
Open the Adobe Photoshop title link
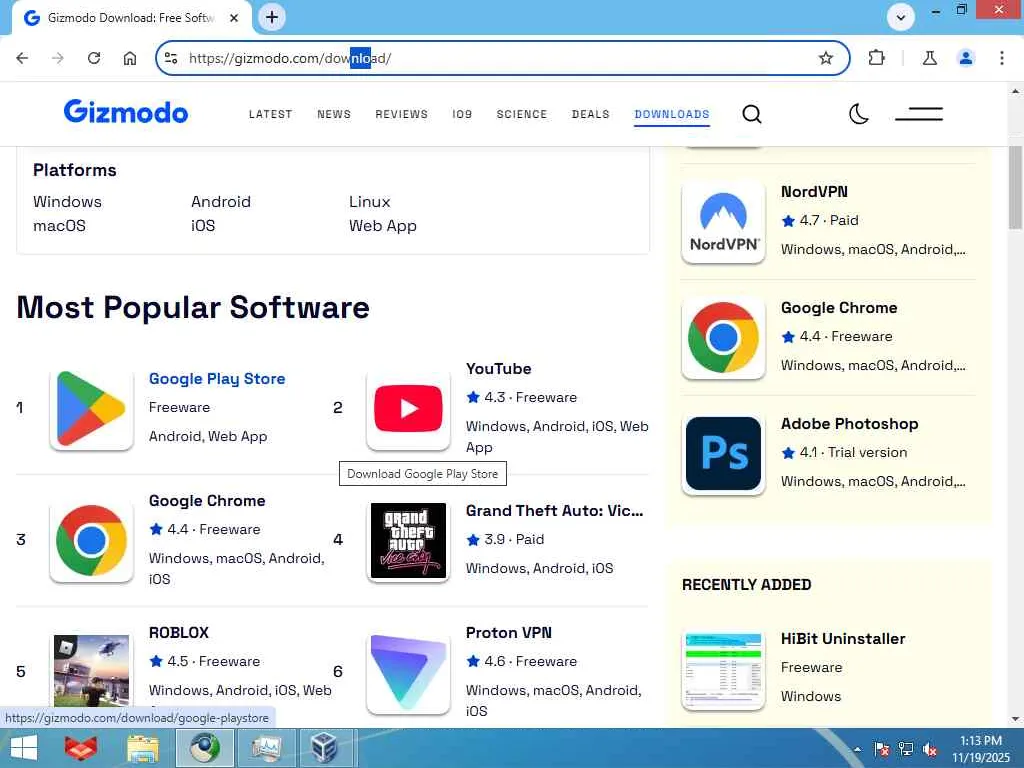850,424
